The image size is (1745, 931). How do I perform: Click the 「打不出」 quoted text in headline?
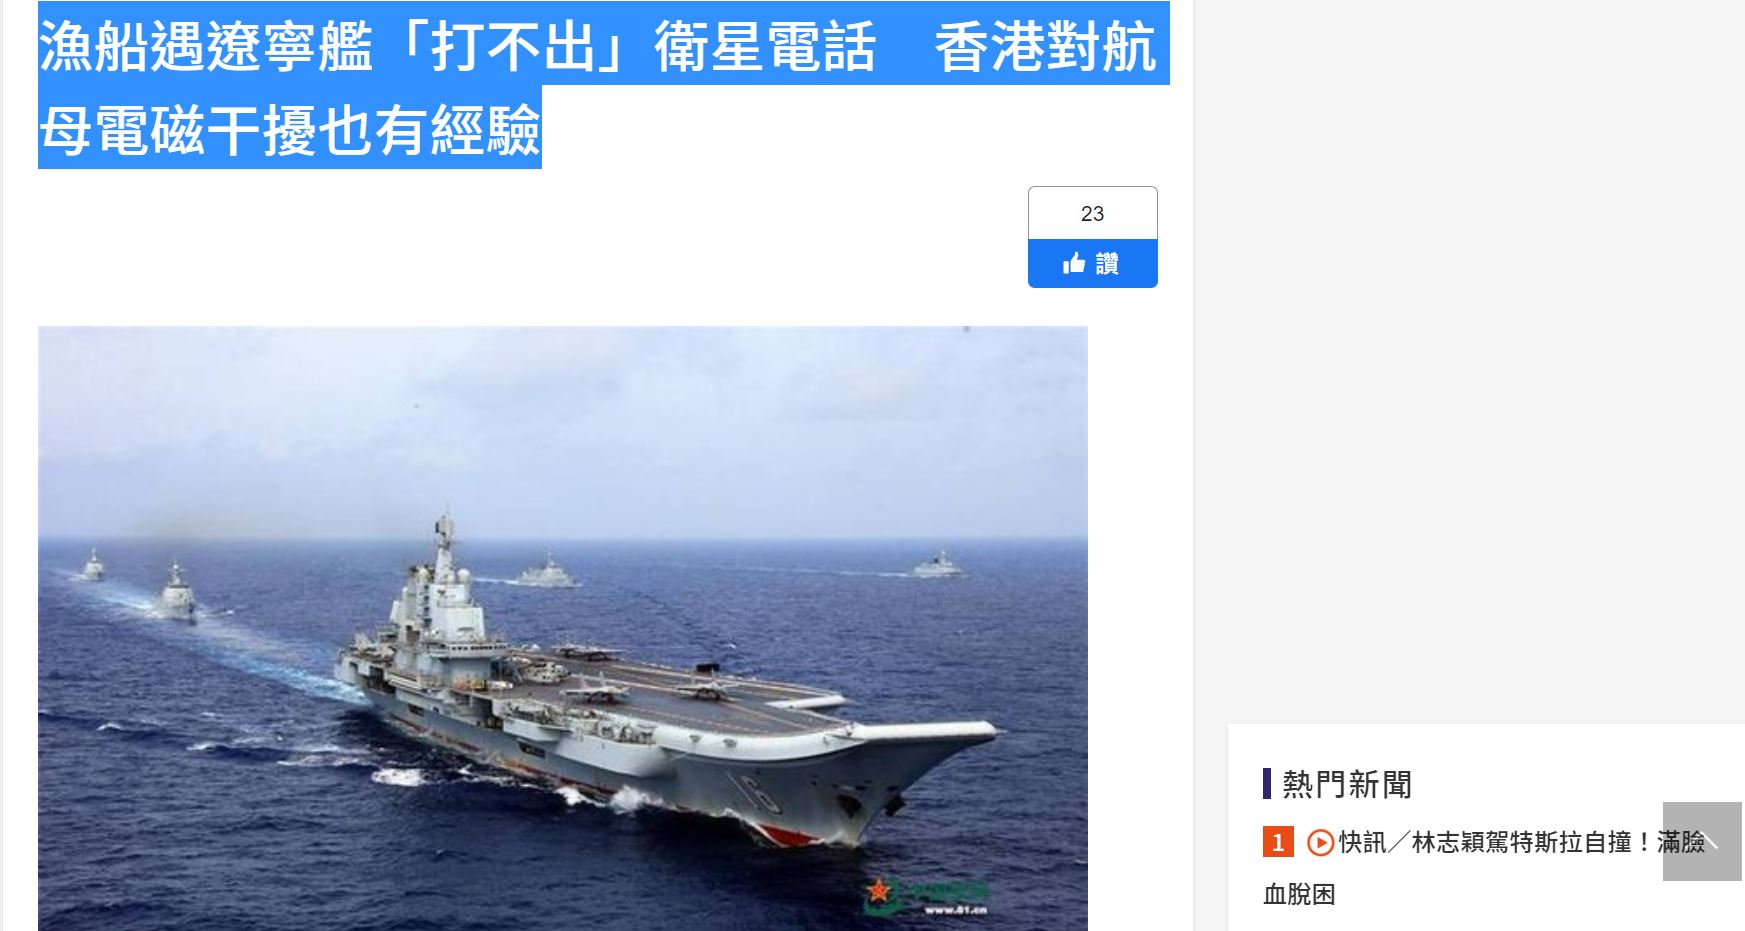pyautogui.click(x=514, y=46)
